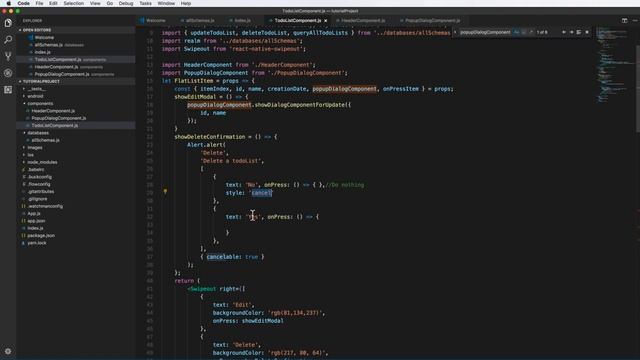Open the package.json file
640x360 pixels.
tap(41, 236)
